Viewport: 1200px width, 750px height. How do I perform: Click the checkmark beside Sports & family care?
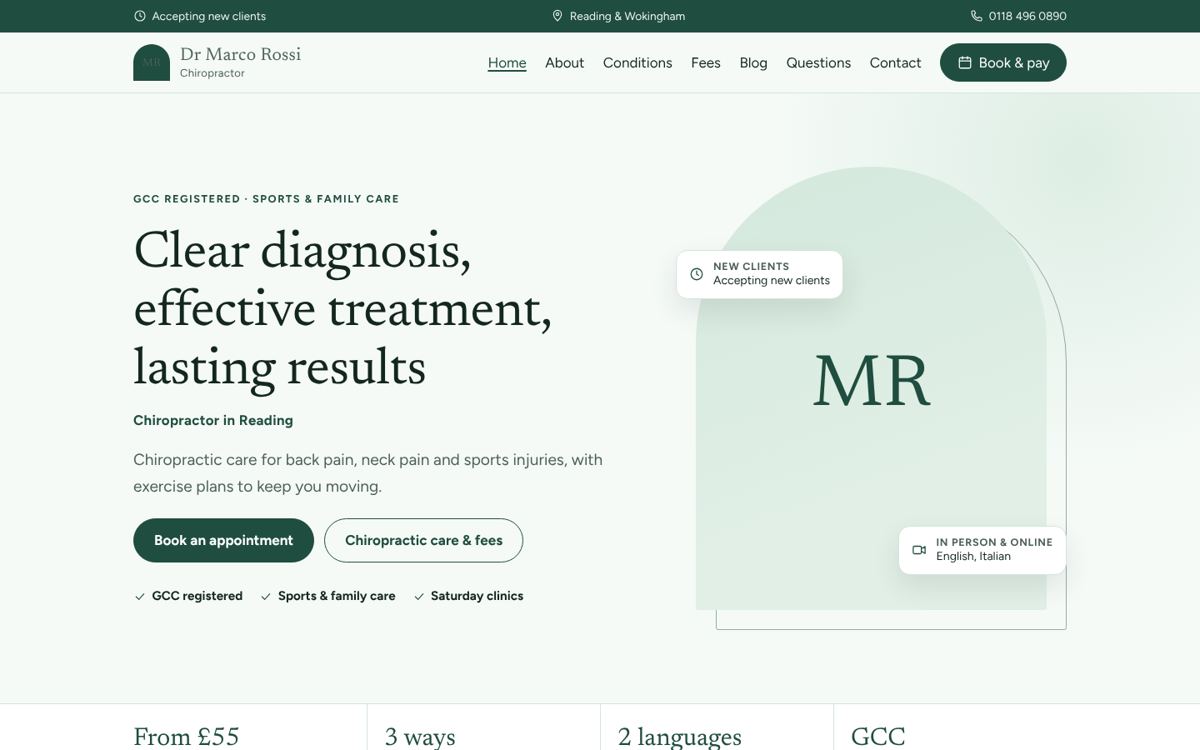[266, 597]
